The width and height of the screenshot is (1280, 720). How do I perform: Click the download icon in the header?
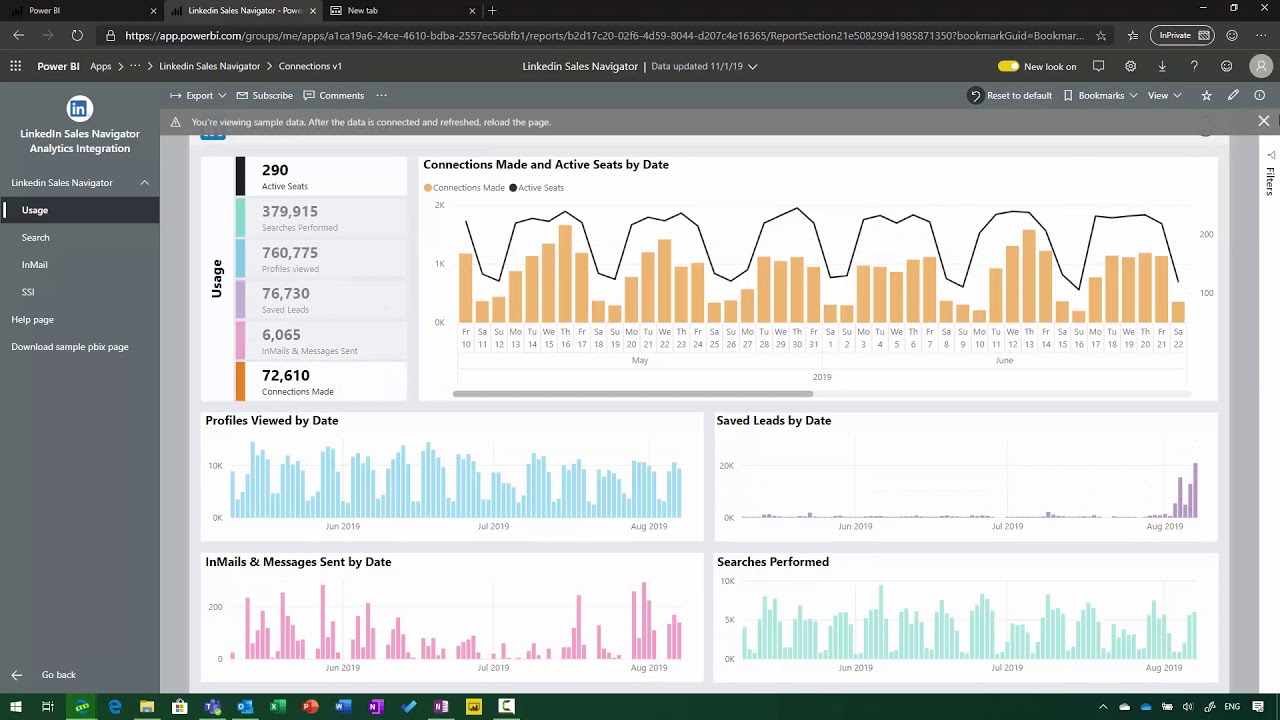1162,66
